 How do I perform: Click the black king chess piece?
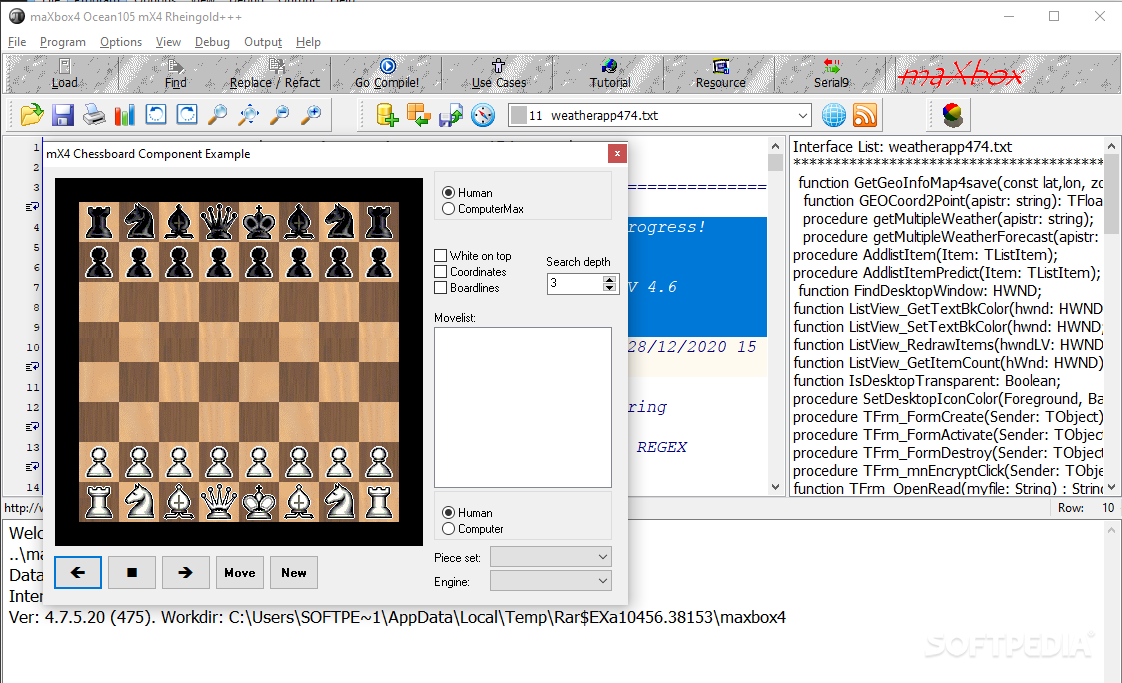259,221
